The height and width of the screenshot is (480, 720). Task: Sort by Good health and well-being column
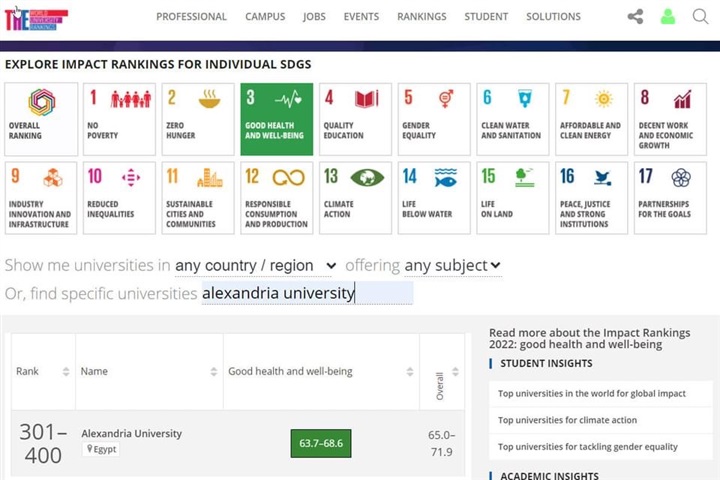[x=319, y=372]
